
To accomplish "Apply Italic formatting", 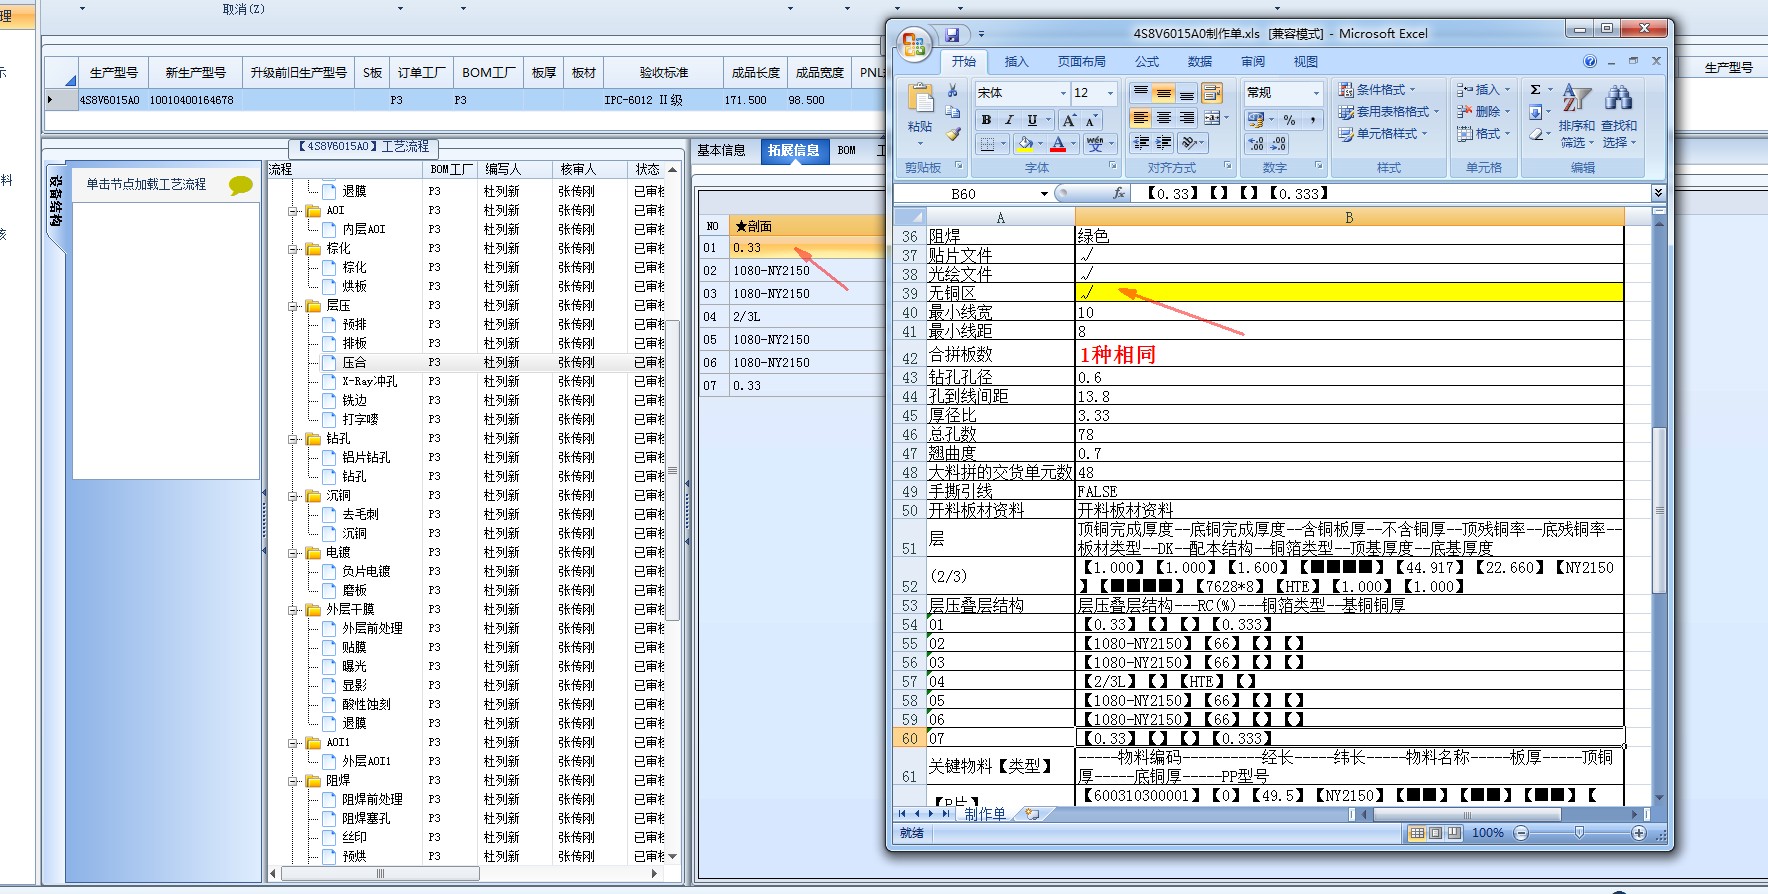I will tap(1009, 120).
